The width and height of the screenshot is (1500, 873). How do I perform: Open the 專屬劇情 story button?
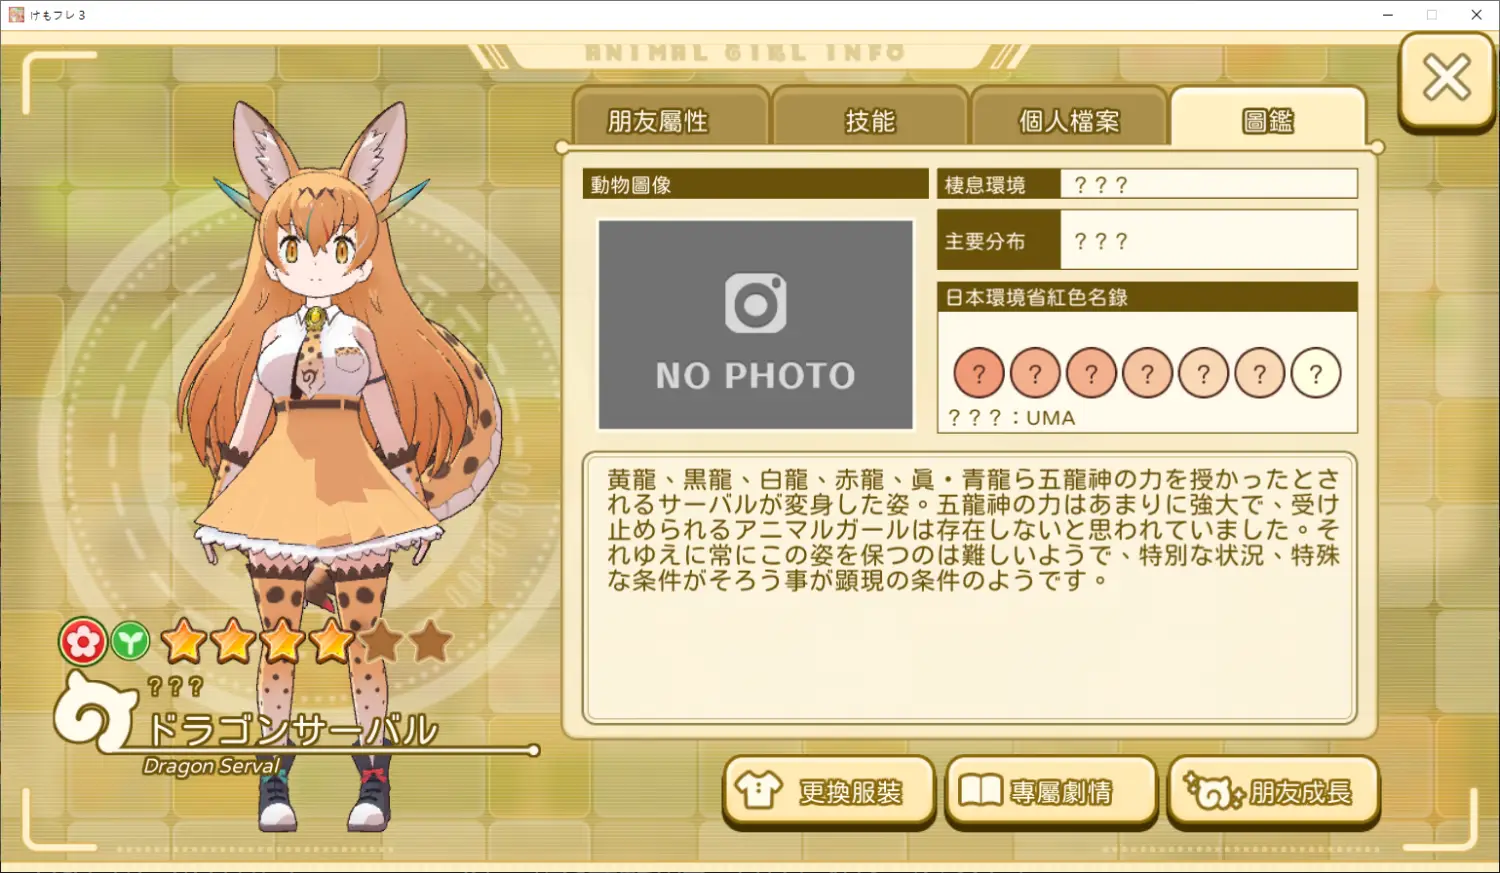tap(1051, 792)
